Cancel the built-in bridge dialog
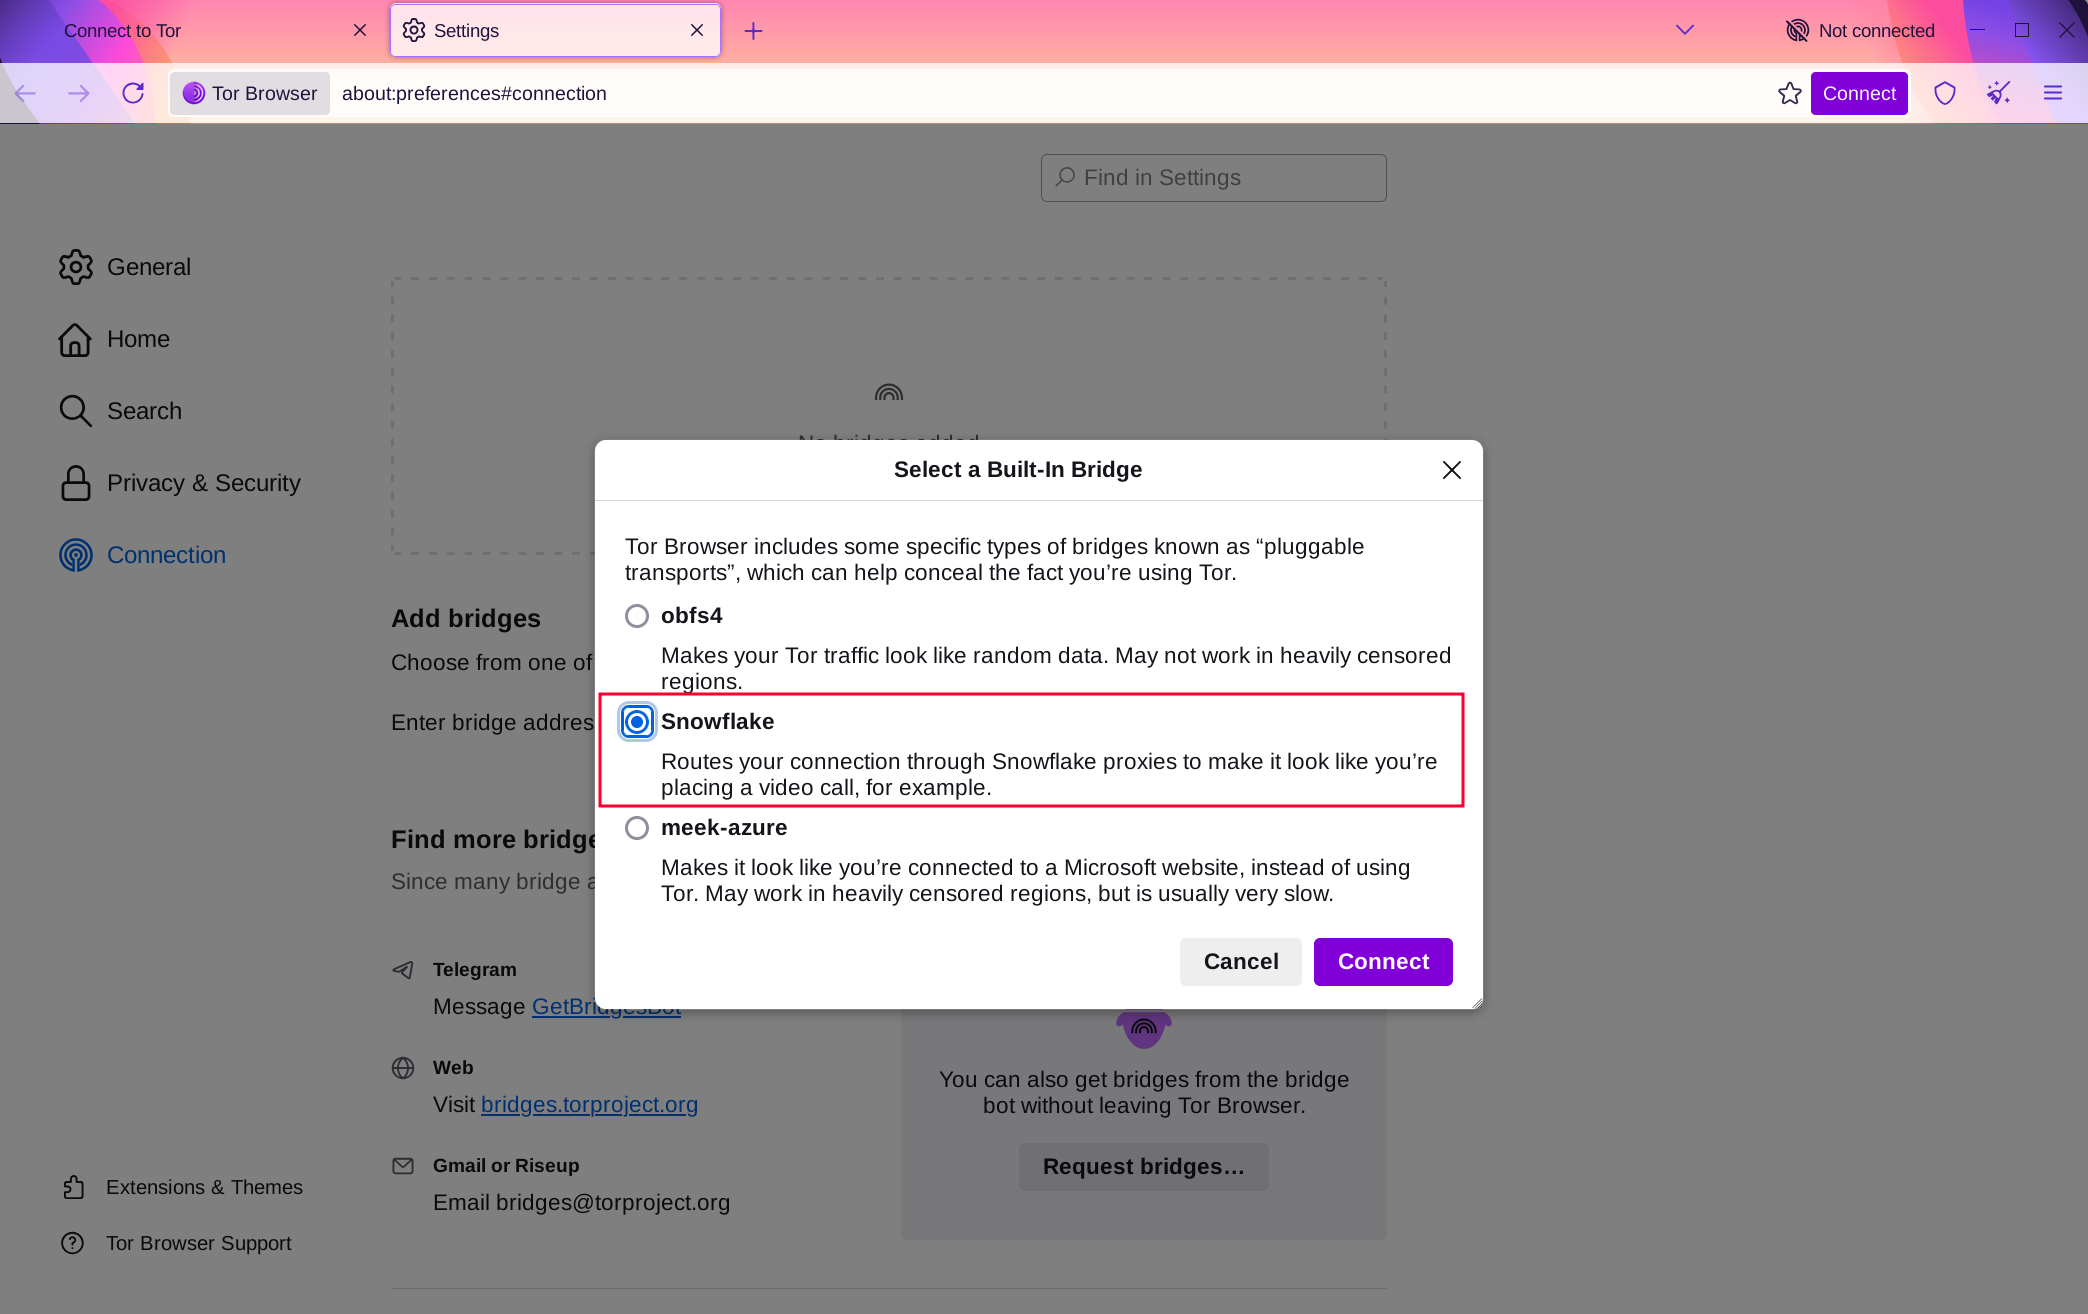This screenshot has height=1314, width=2088. [x=1241, y=962]
